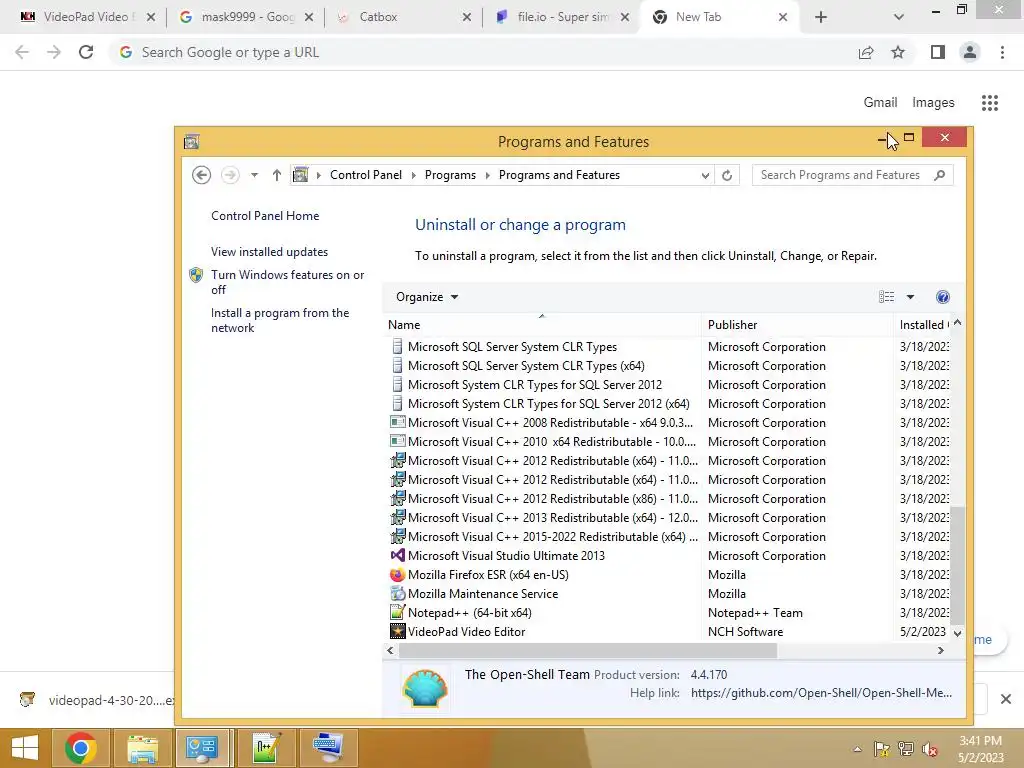1024x768 pixels.
Task: Open the Chrome three-dot menu
Action: click(x=1002, y=52)
